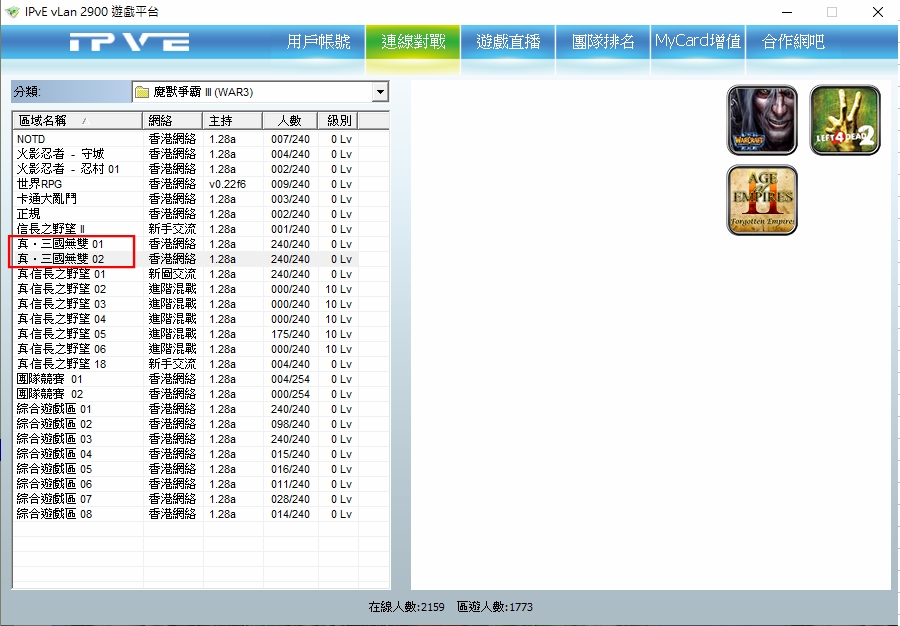Select 綜合遊戲區 08 in the list

[x=54, y=514]
